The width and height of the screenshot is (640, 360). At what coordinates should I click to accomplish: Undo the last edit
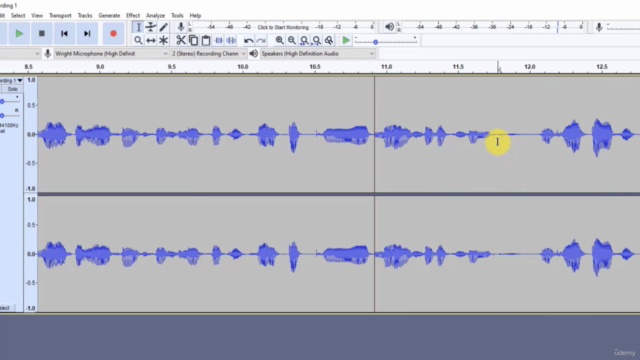click(x=248, y=40)
